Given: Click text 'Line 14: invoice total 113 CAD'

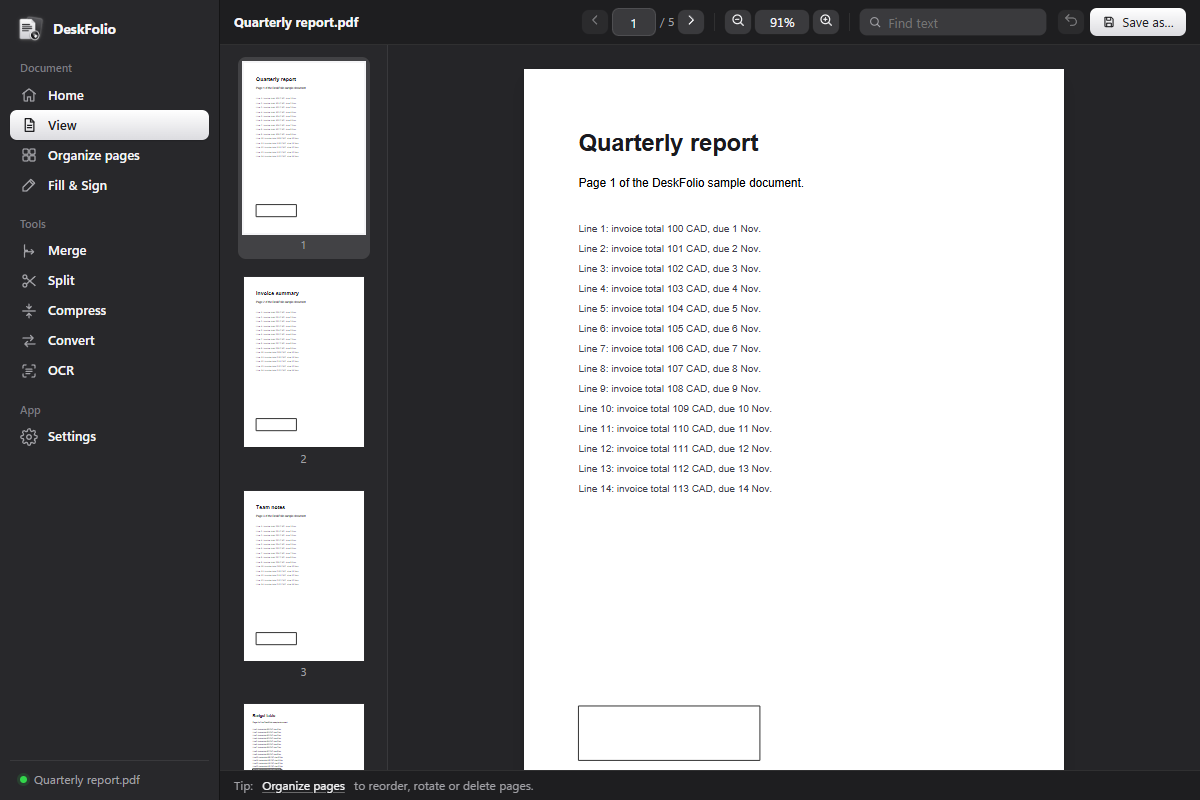Looking at the screenshot, I should 646,489.
